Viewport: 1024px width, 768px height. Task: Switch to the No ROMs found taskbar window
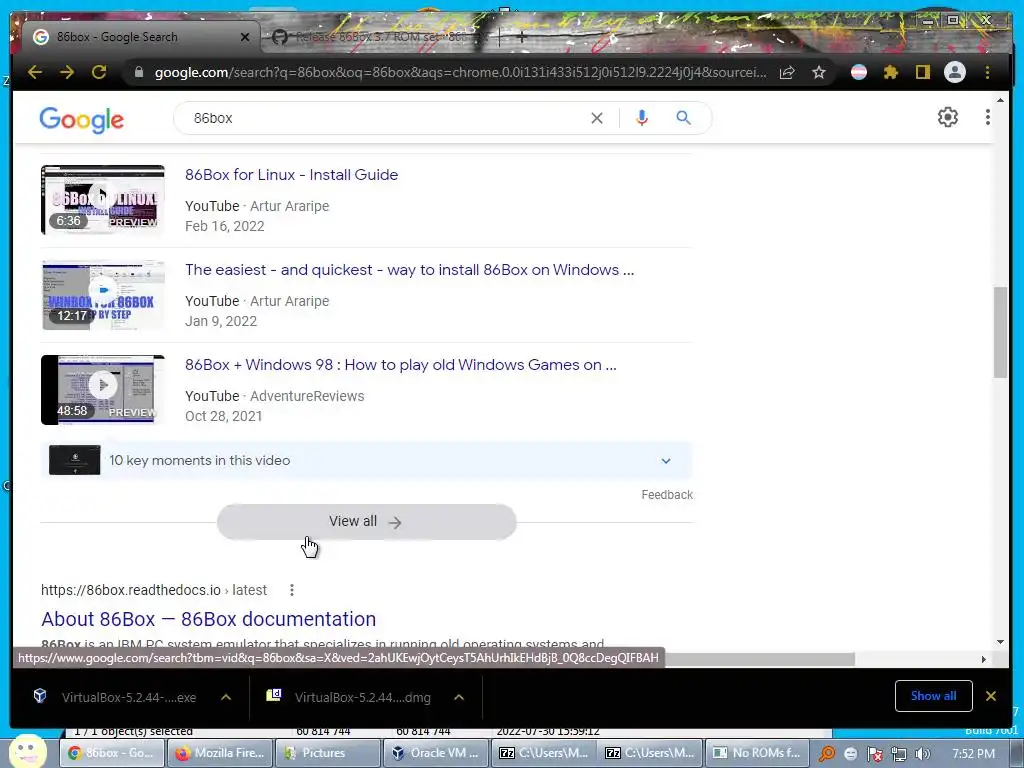pos(758,753)
